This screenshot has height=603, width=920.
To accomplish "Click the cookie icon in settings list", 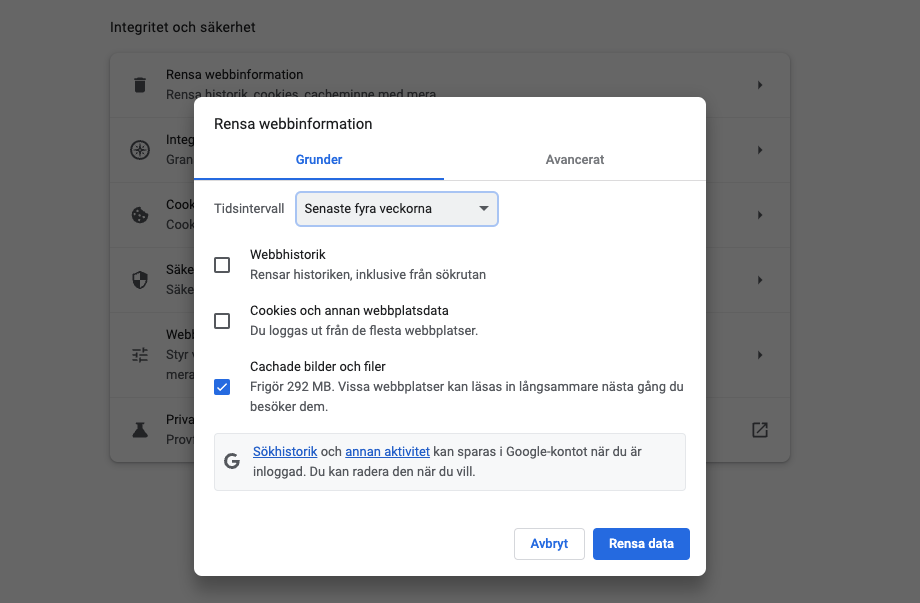I will [140, 215].
